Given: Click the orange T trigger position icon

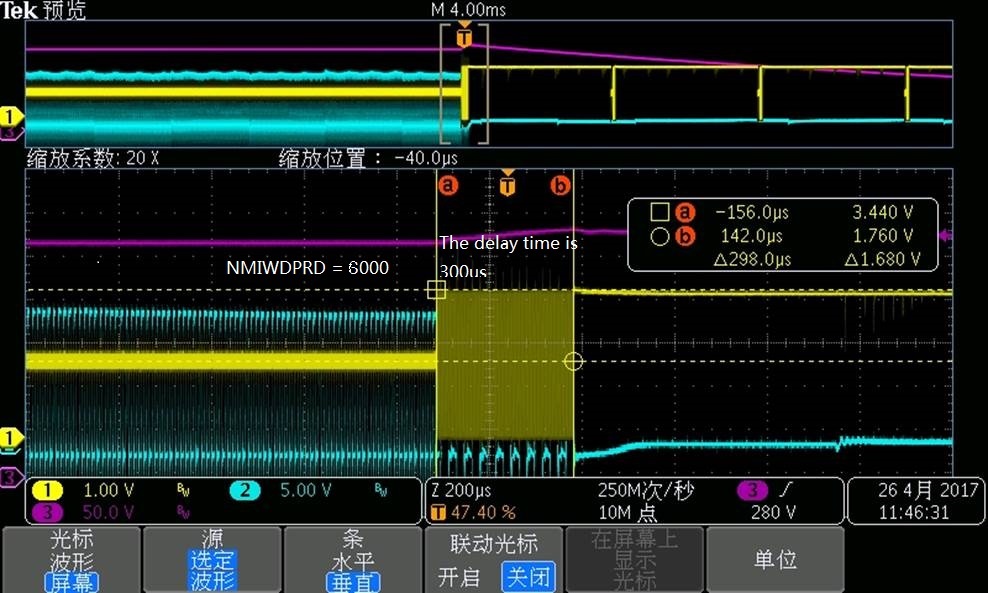Looking at the screenshot, I should (437, 513).
